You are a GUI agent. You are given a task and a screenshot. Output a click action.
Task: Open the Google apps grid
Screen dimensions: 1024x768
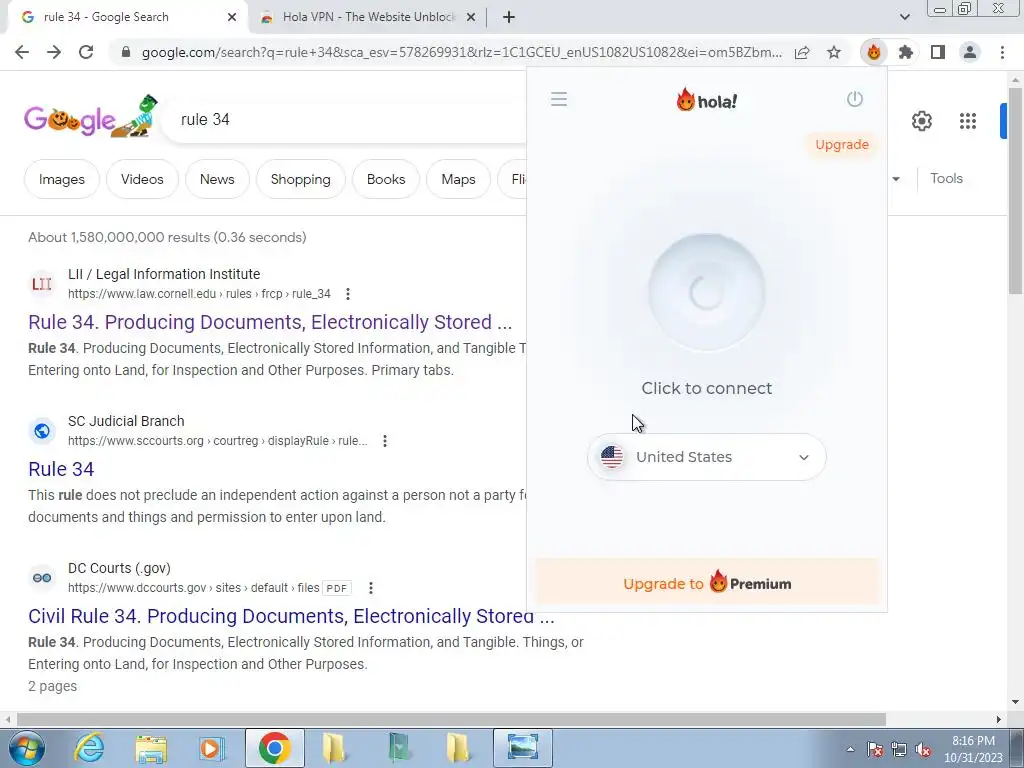coord(968,121)
